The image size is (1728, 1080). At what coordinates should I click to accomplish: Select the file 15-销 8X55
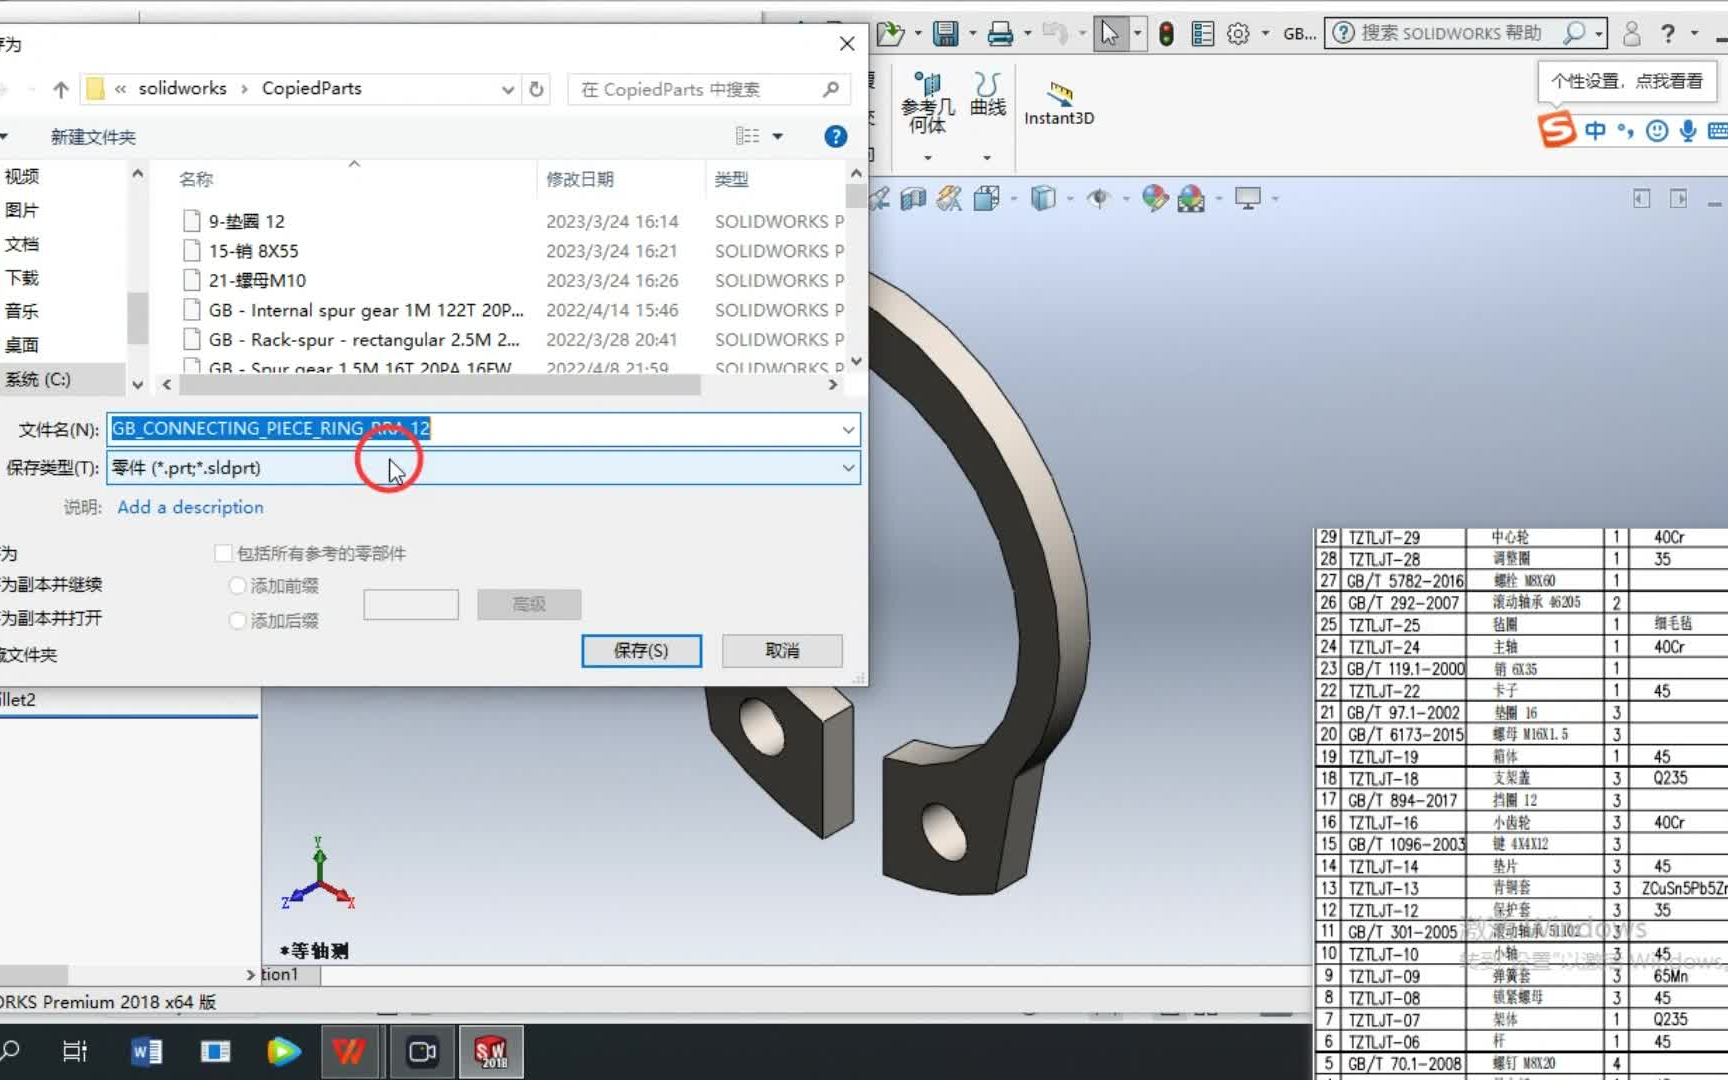tap(253, 251)
